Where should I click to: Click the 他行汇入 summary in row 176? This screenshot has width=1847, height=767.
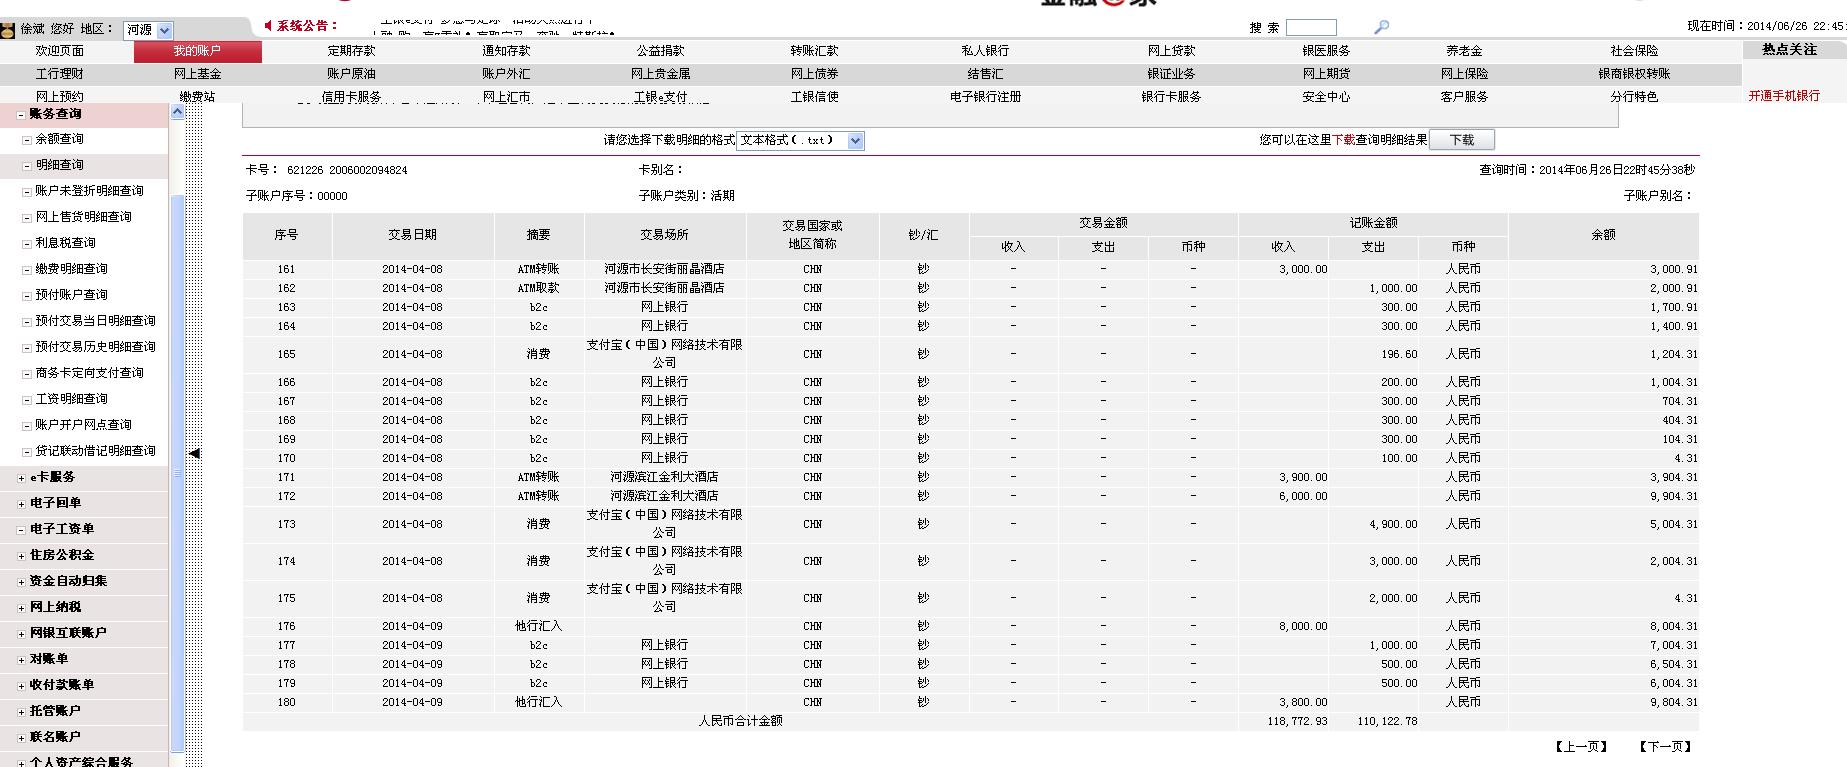pyautogui.click(x=539, y=627)
